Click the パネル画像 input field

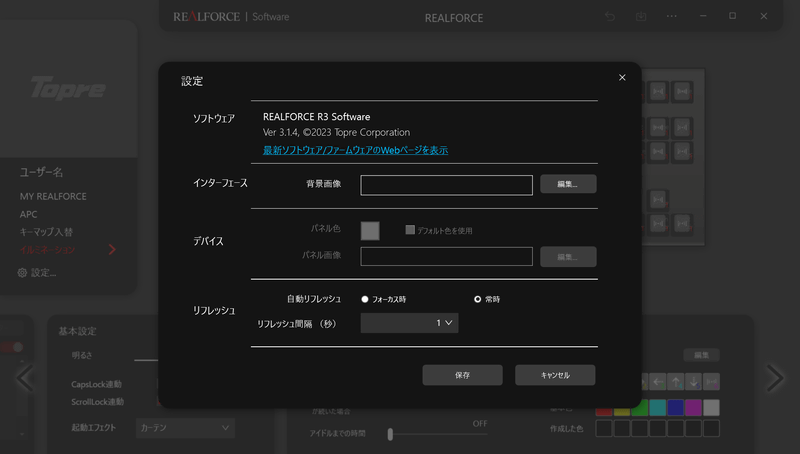[446, 257]
